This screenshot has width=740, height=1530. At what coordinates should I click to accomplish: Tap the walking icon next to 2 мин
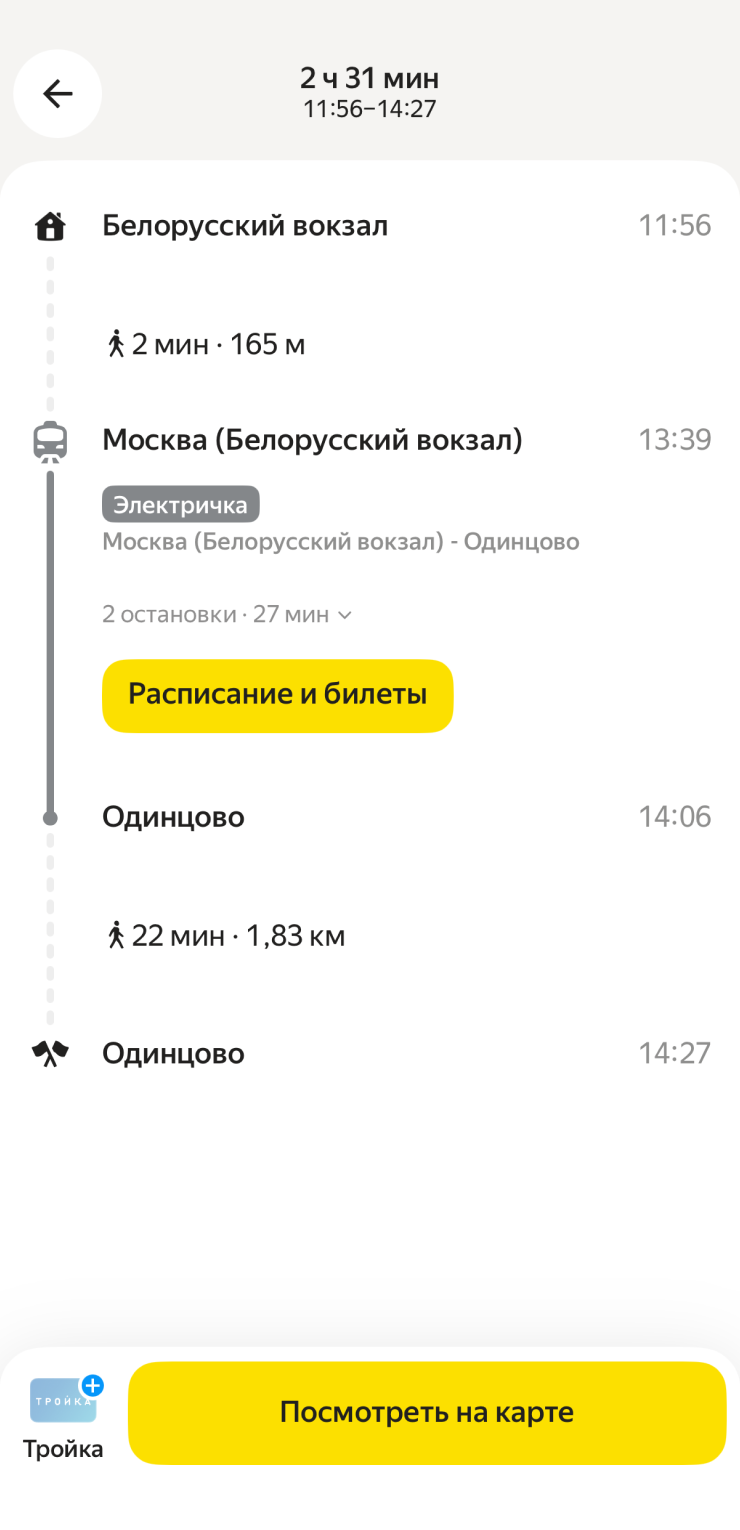coord(116,345)
